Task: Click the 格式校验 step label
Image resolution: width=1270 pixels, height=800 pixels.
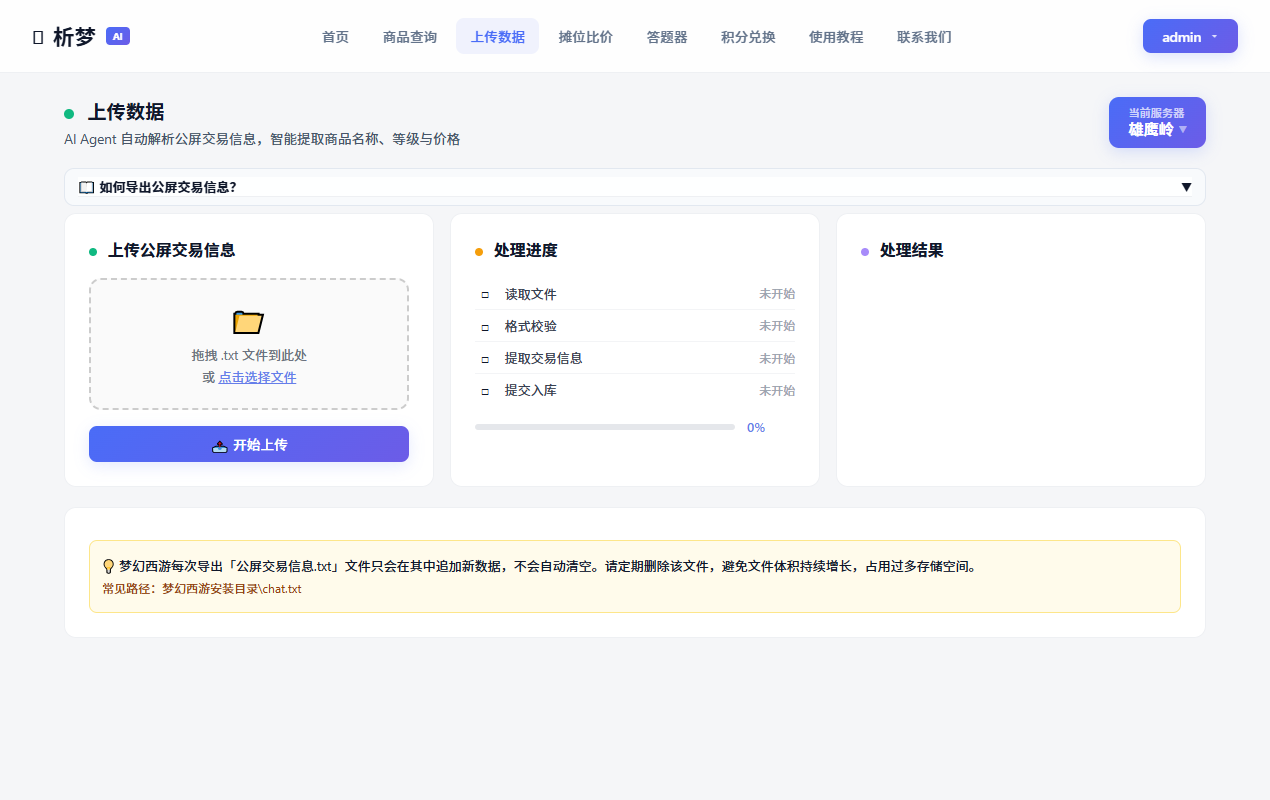Action: [531, 326]
